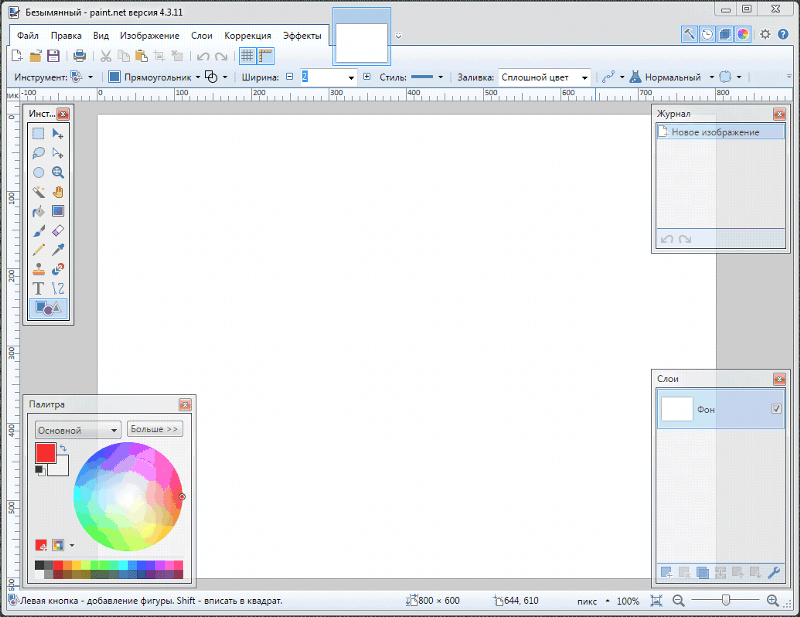Image resolution: width=800 pixels, height=617 pixels.
Task: Open the Ширина width value dropdown
Action: (351, 77)
